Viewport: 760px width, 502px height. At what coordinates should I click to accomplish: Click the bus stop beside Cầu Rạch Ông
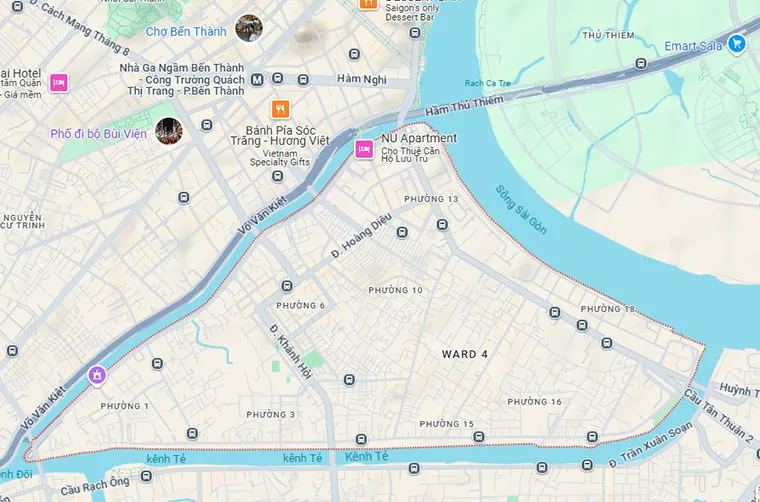pyautogui.click(x=146, y=476)
